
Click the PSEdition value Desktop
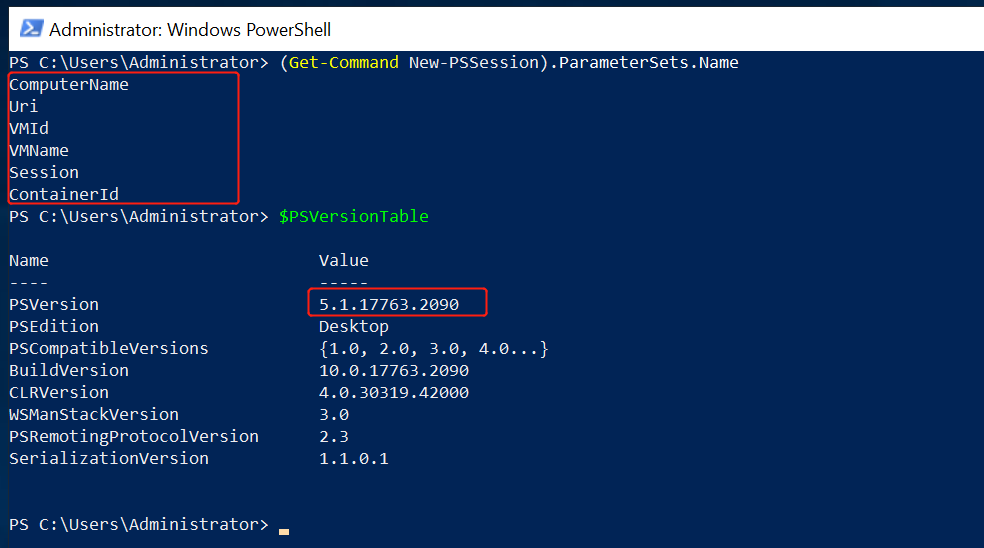[354, 326]
